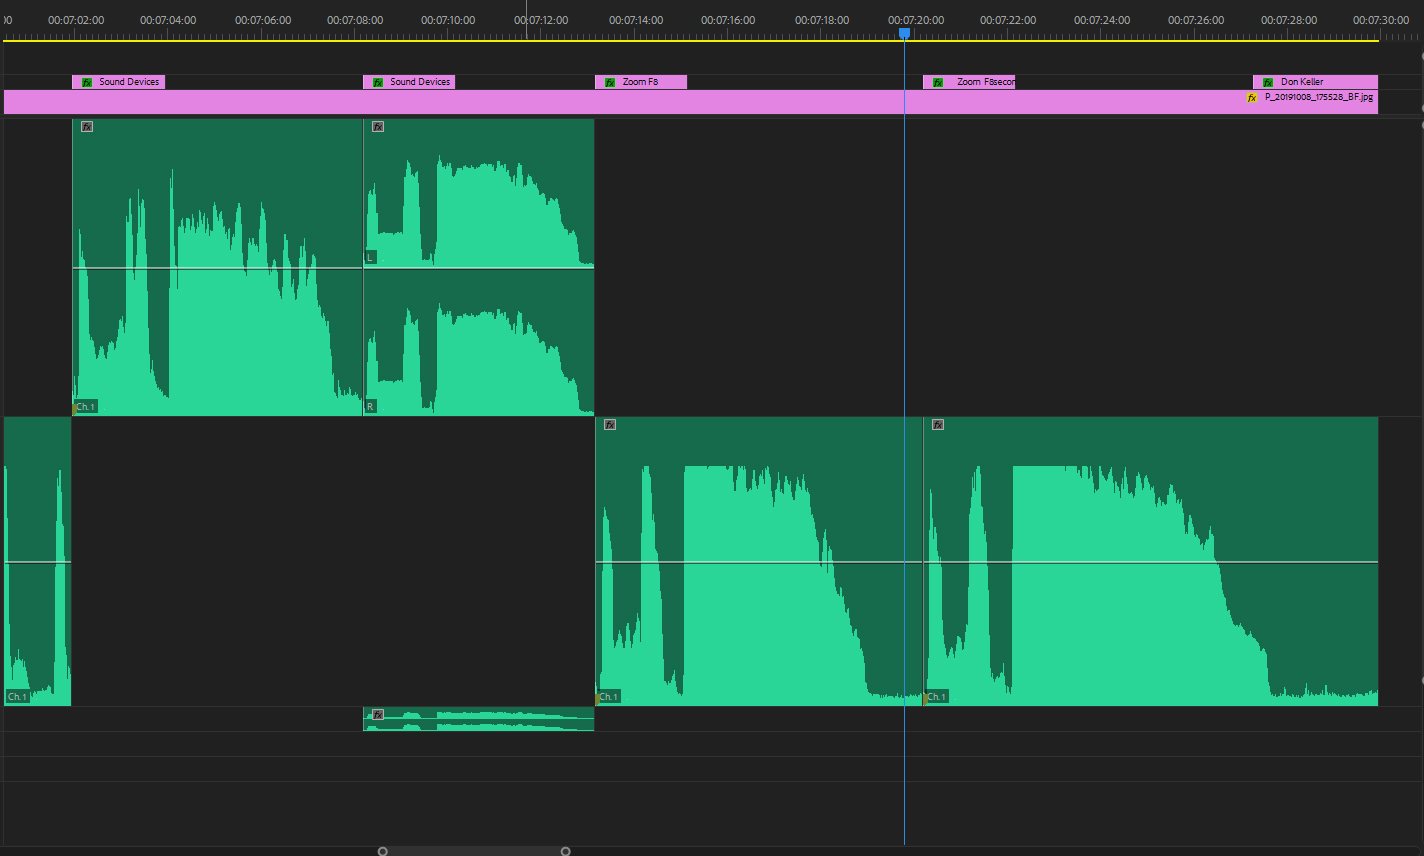Click the Ch. 1 label on the cut-off clip at far left
The image size is (1424, 856).
[x=18, y=697]
